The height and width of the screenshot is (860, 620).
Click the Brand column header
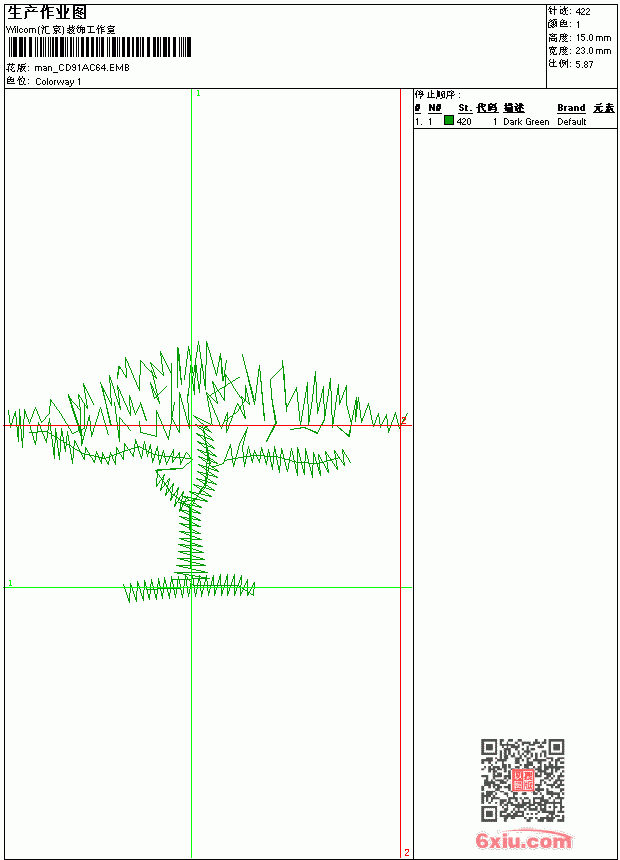click(571, 108)
